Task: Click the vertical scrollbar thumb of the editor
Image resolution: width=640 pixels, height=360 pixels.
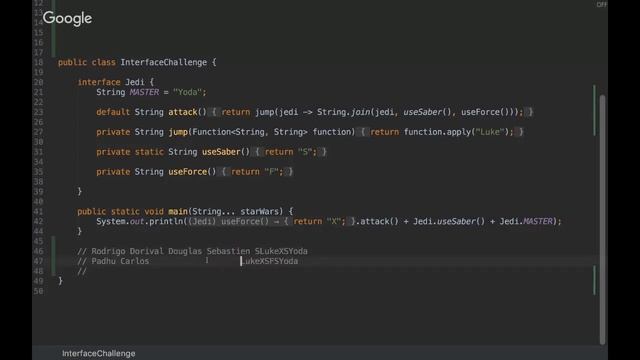Action: (x=602, y=220)
